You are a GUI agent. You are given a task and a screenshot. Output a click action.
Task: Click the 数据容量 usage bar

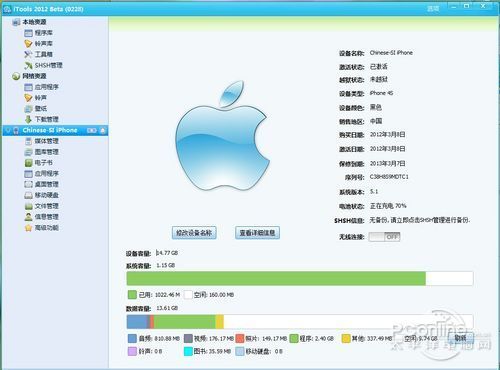coord(300,322)
